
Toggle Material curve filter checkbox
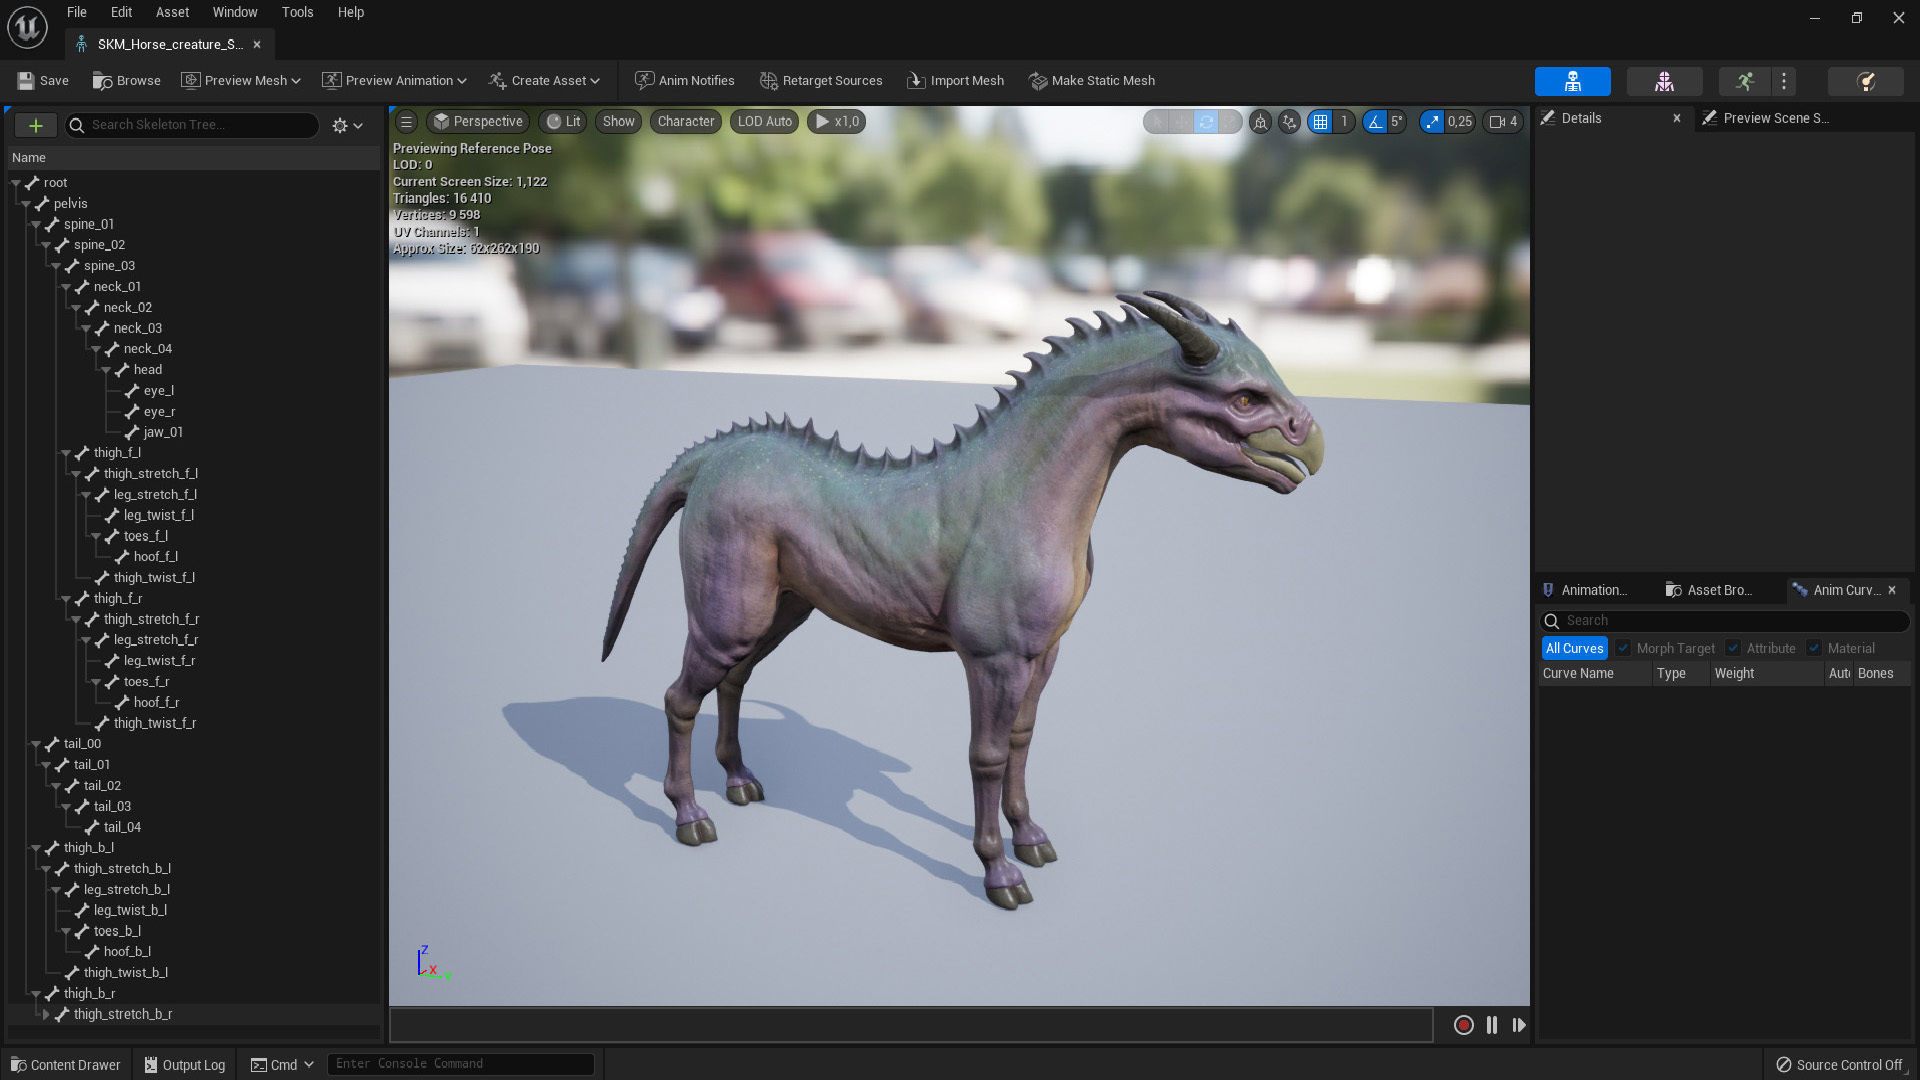coord(1814,648)
